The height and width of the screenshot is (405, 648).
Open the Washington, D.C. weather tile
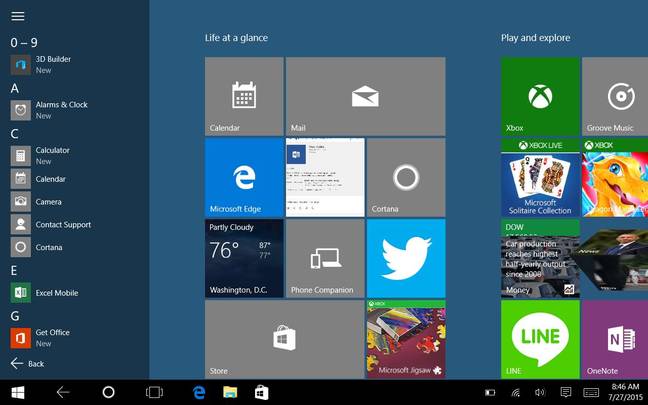click(x=244, y=258)
